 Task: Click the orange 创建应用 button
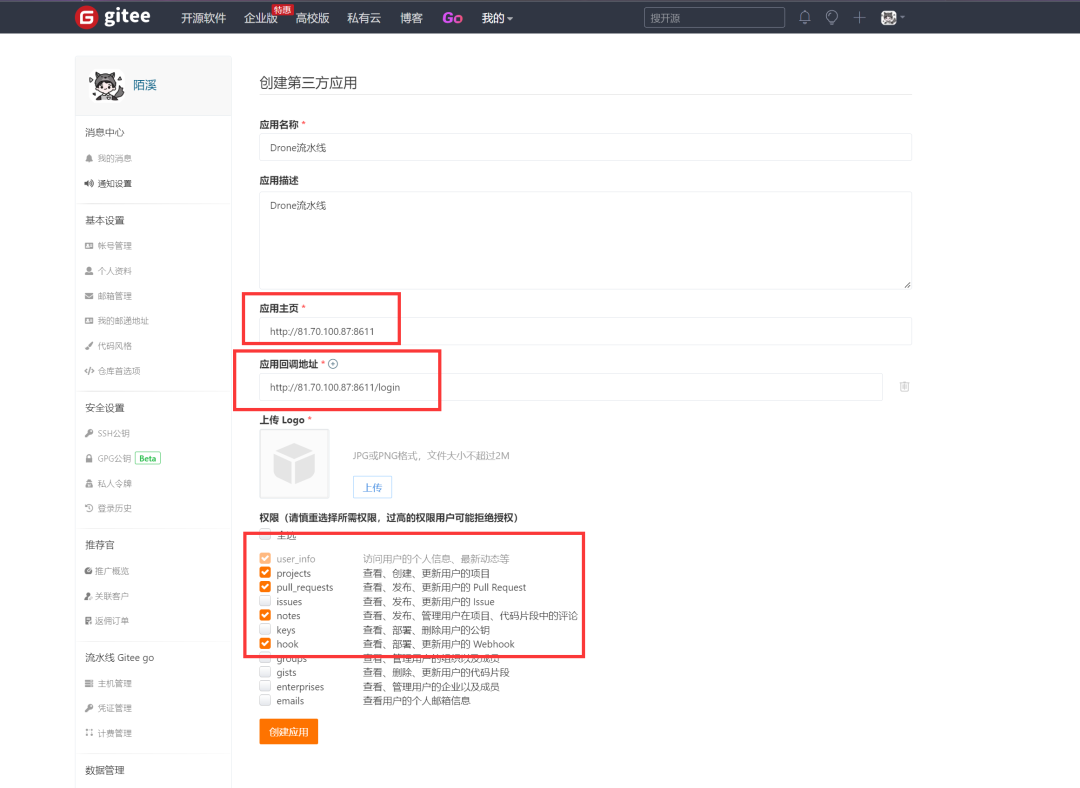coord(289,732)
